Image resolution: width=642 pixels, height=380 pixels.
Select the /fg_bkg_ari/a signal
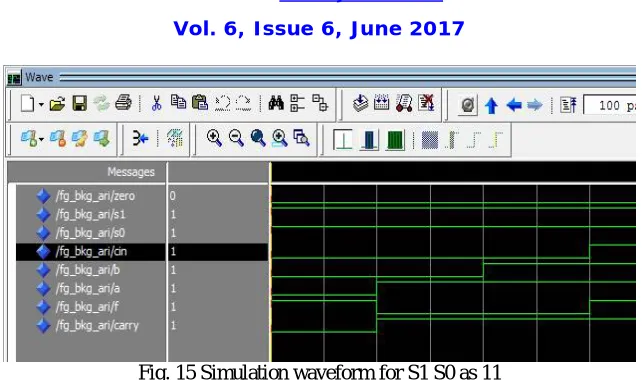pyautogui.click(x=88, y=288)
